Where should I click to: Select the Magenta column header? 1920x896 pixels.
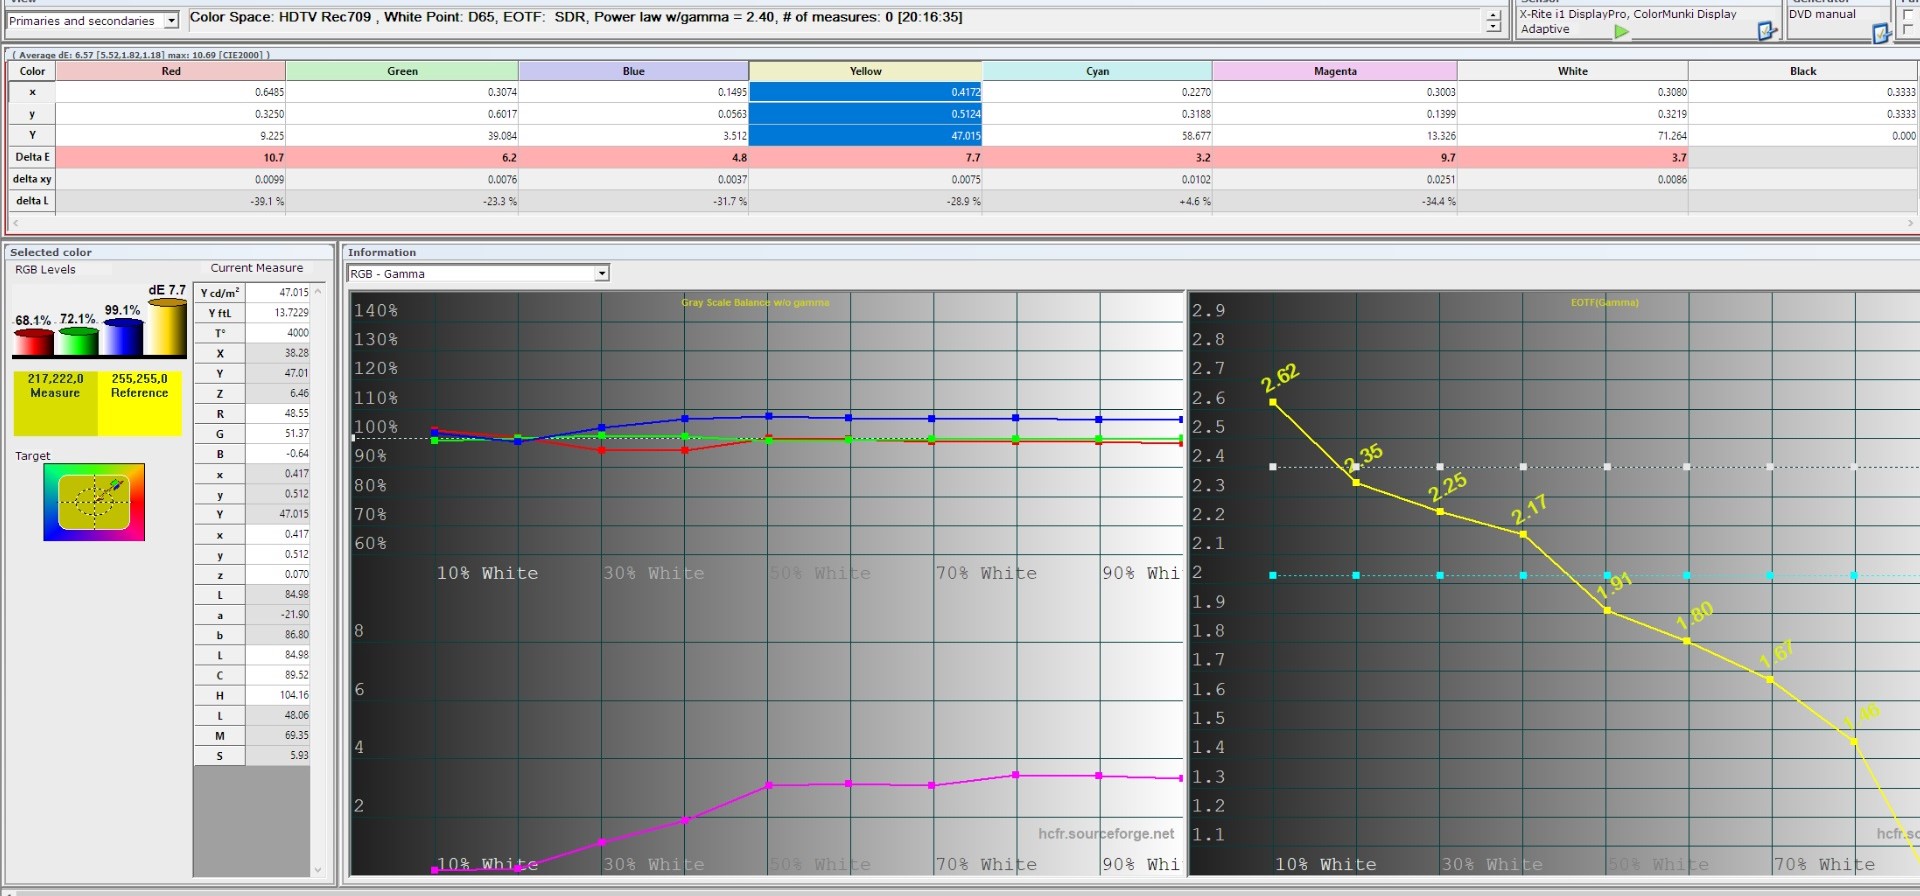click(1335, 71)
